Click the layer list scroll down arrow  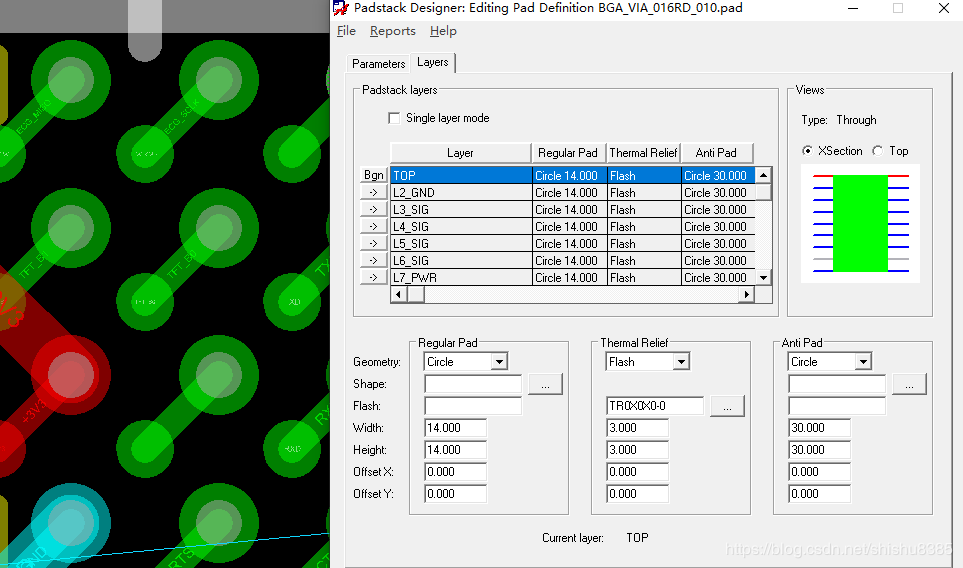tap(763, 278)
